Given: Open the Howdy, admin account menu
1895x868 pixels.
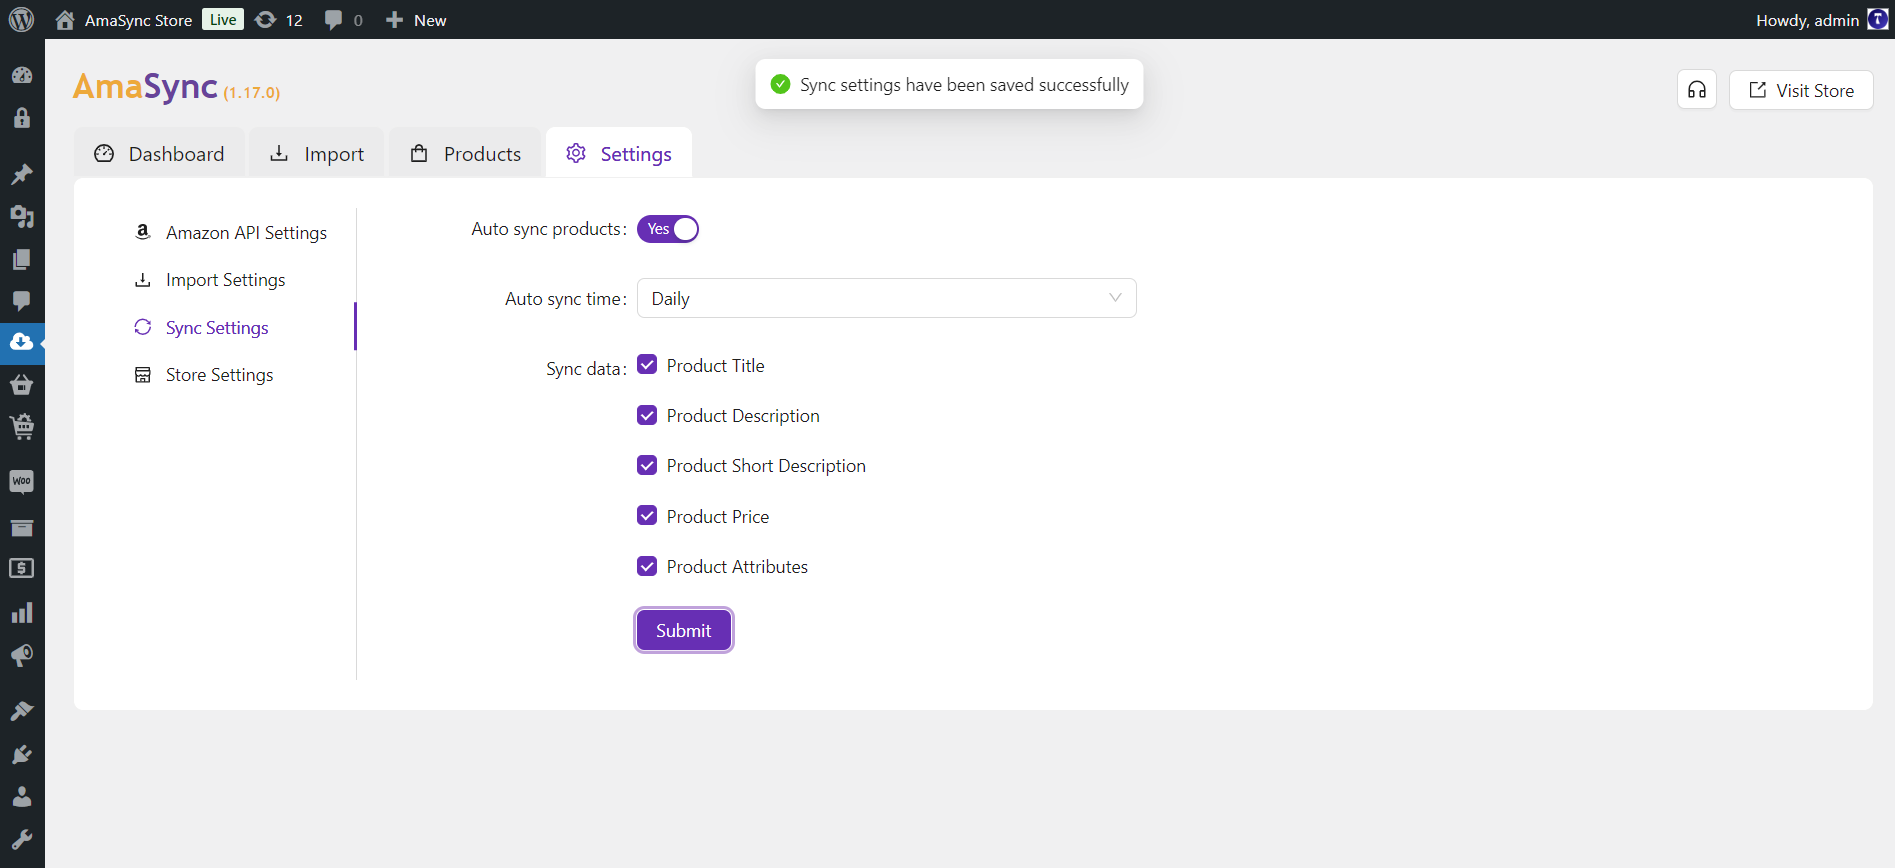Looking at the screenshot, I should click(x=1821, y=20).
